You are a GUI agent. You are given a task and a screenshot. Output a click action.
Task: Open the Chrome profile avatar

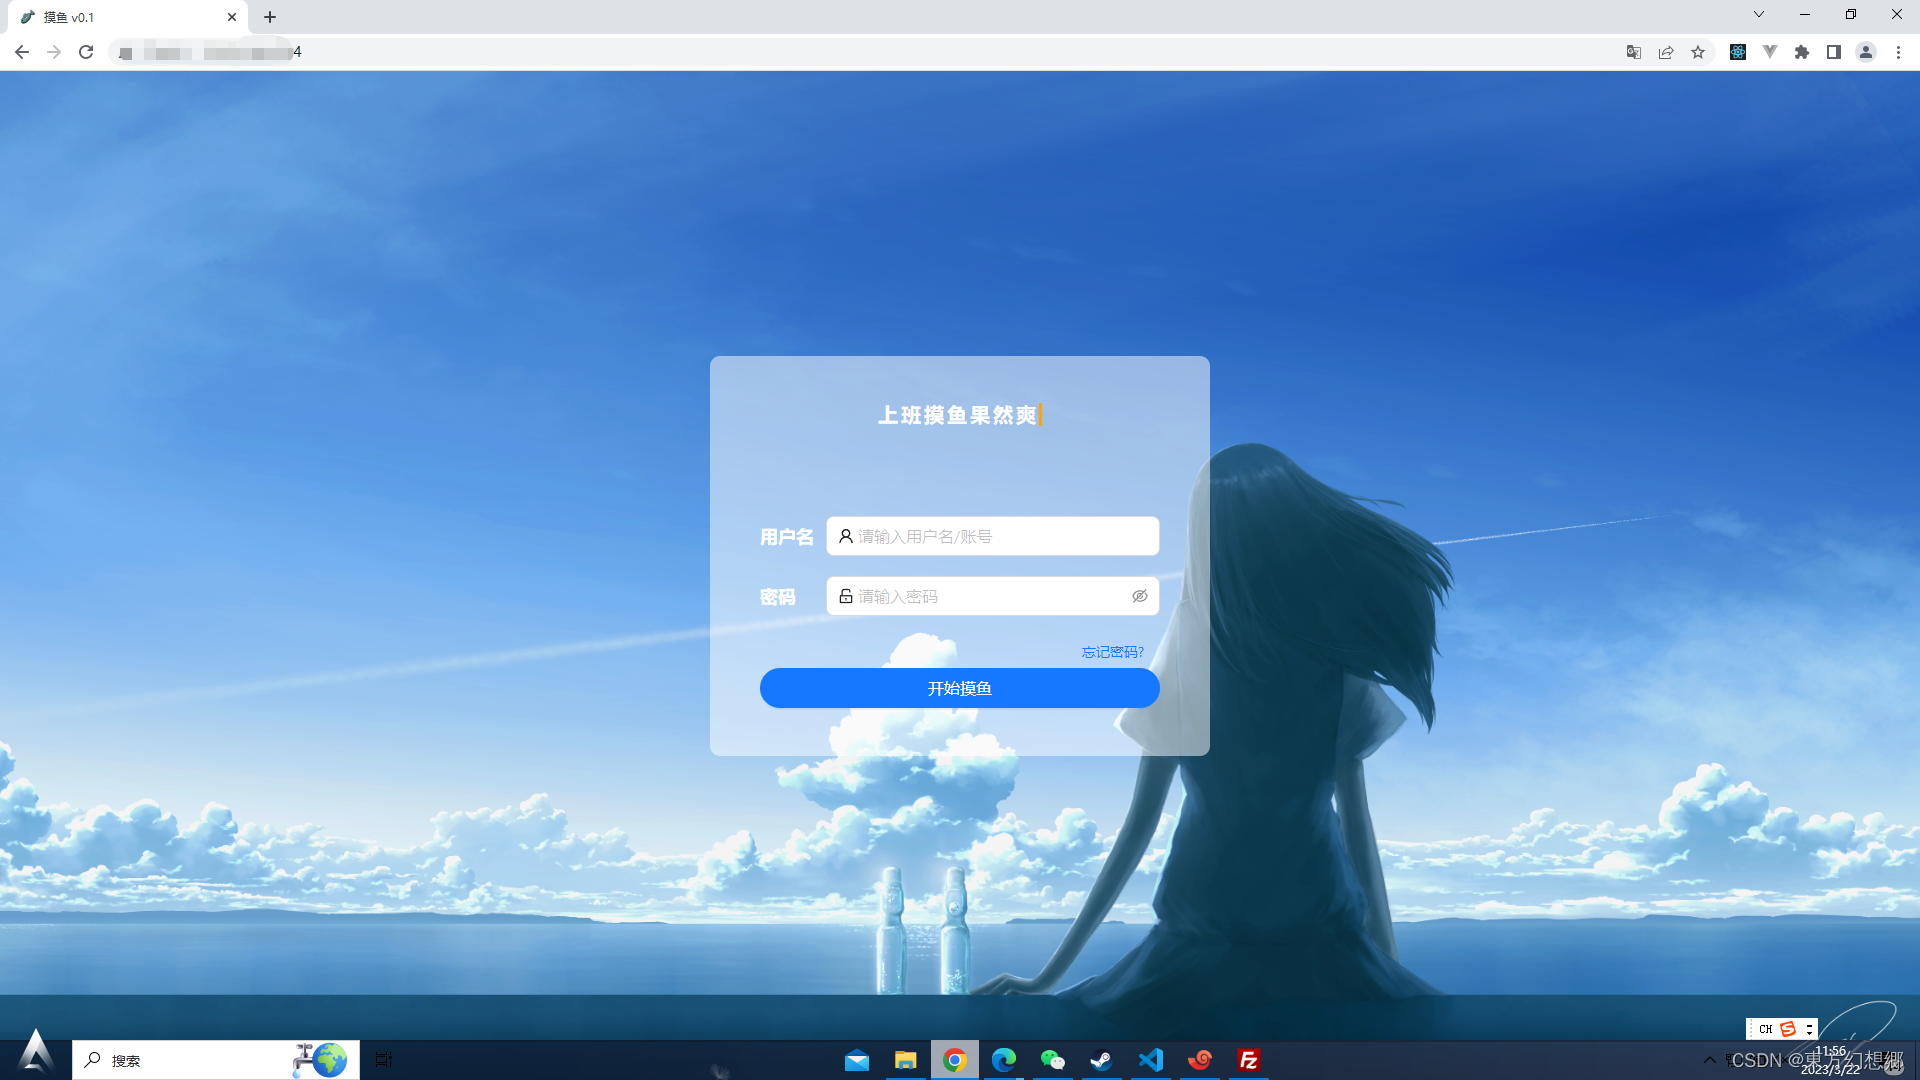point(1866,52)
